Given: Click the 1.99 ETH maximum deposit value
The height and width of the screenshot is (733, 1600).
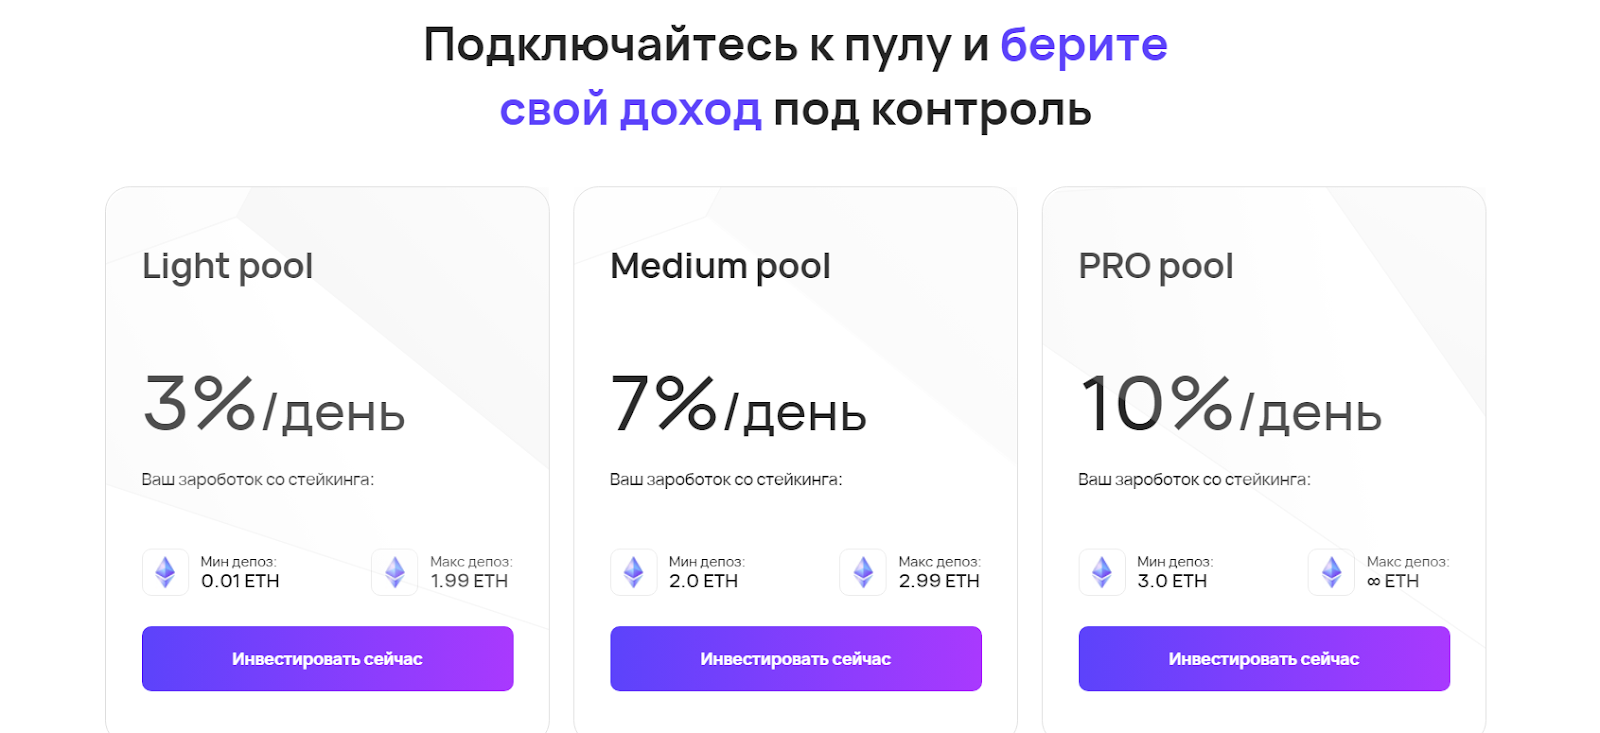Looking at the screenshot, I should tap(469, 581).
